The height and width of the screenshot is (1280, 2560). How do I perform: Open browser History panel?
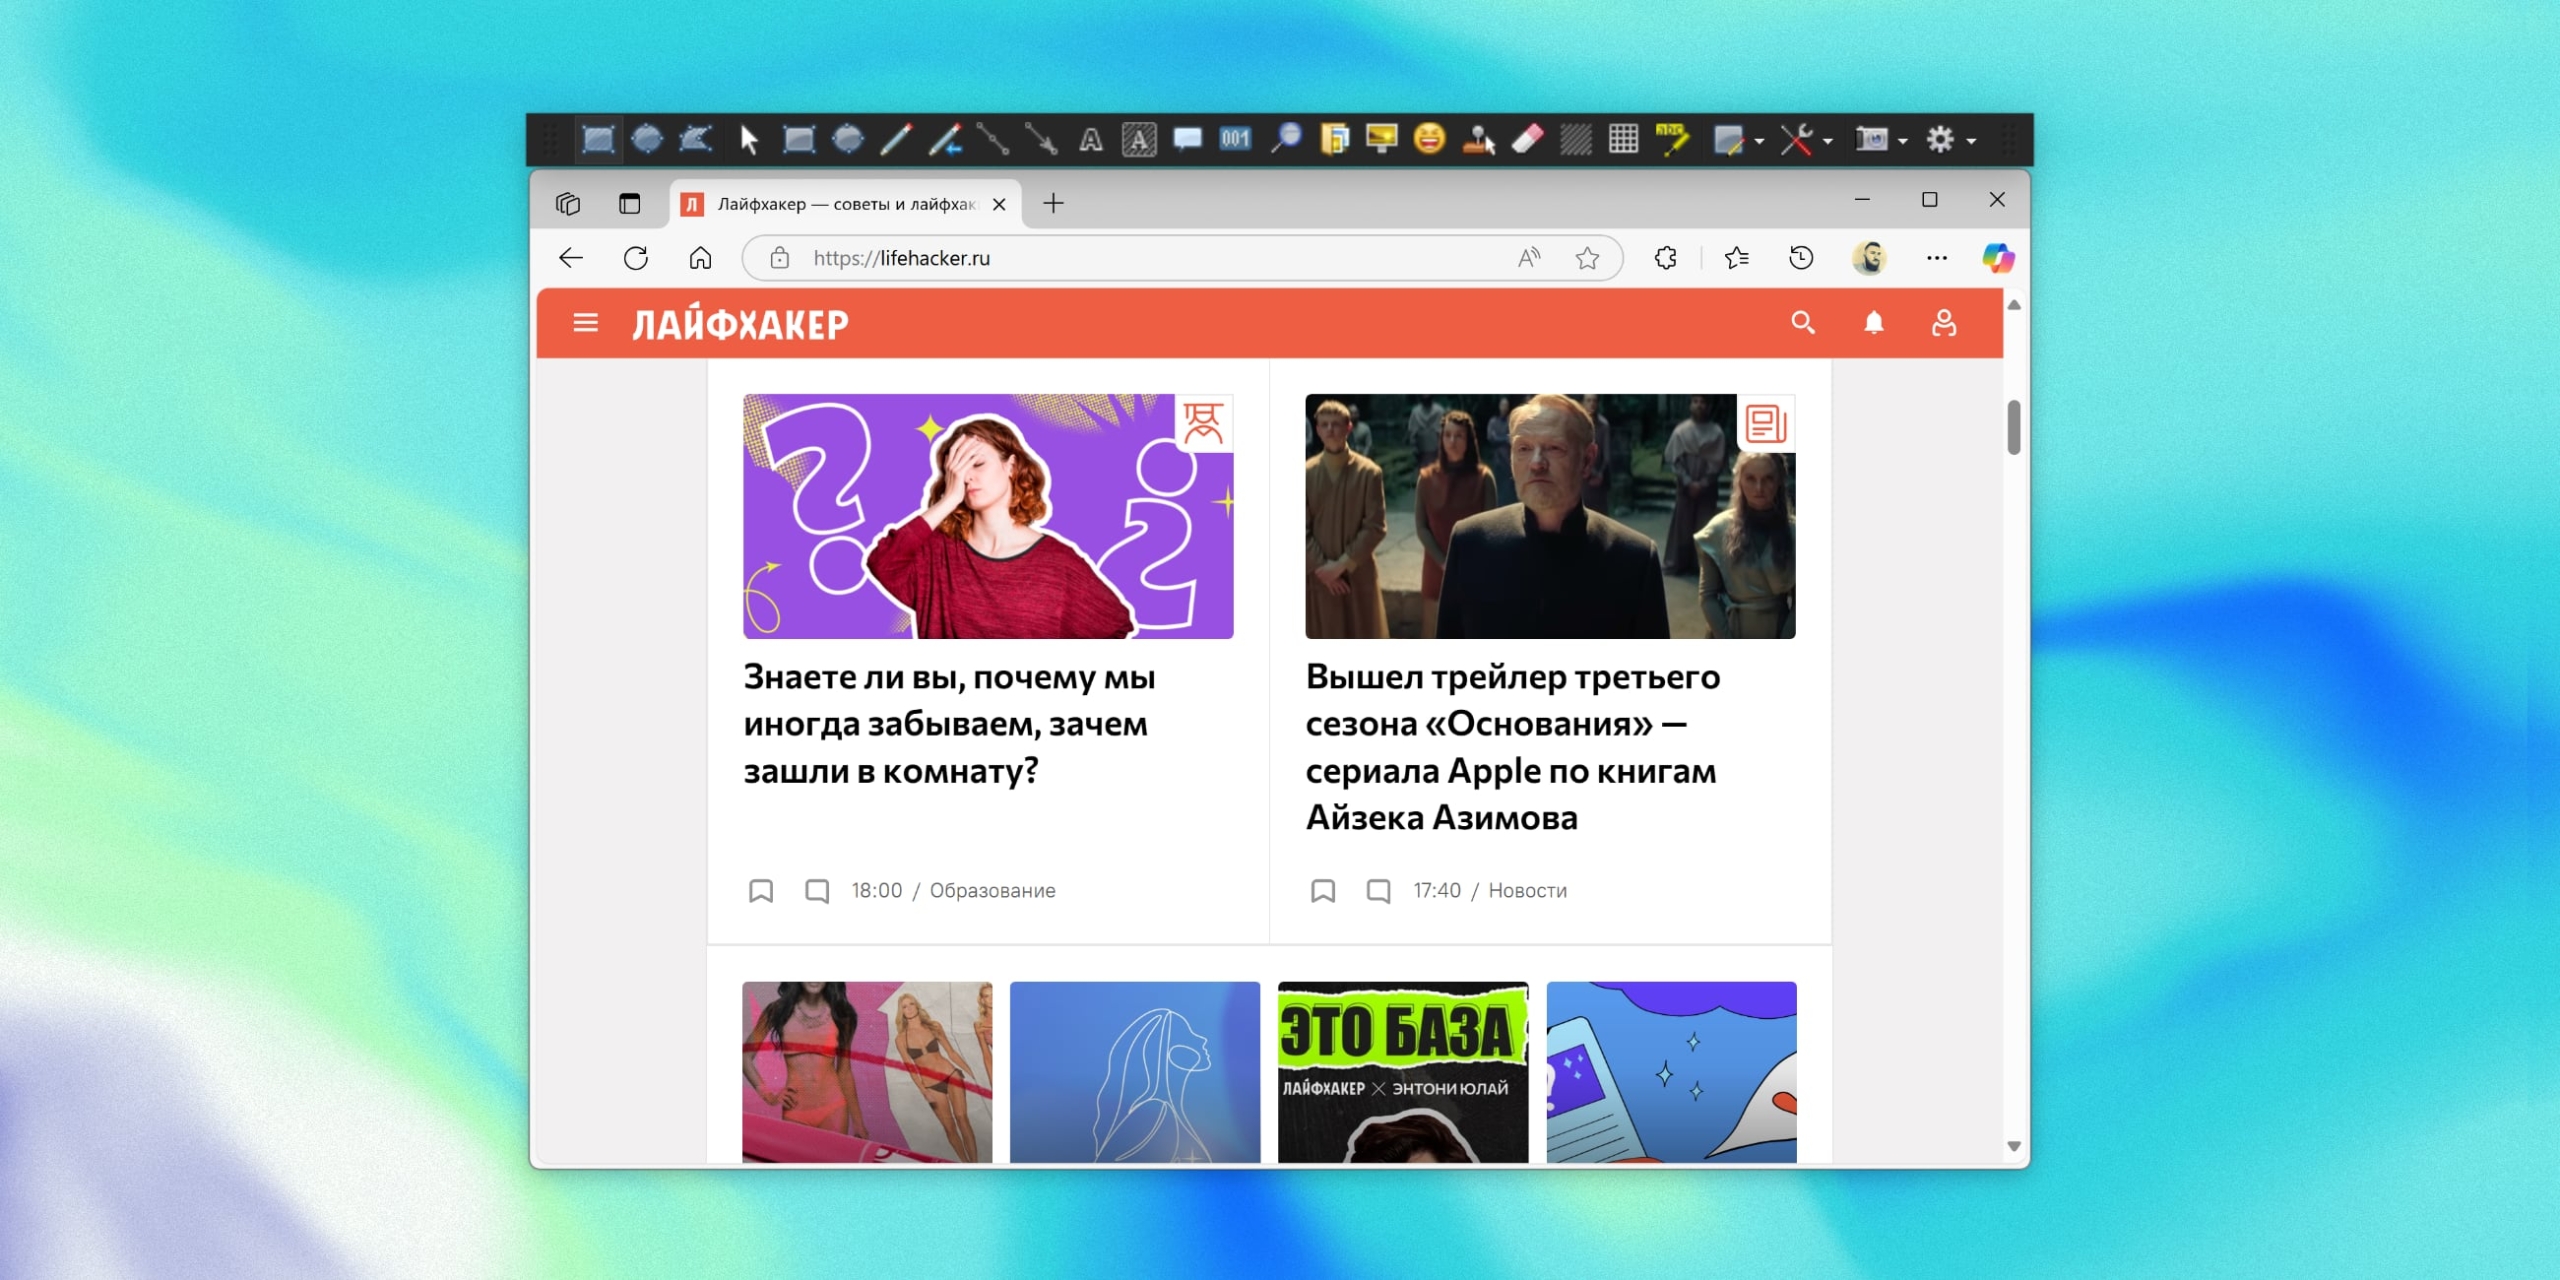pyautogui.click(x=1801, y=258)
